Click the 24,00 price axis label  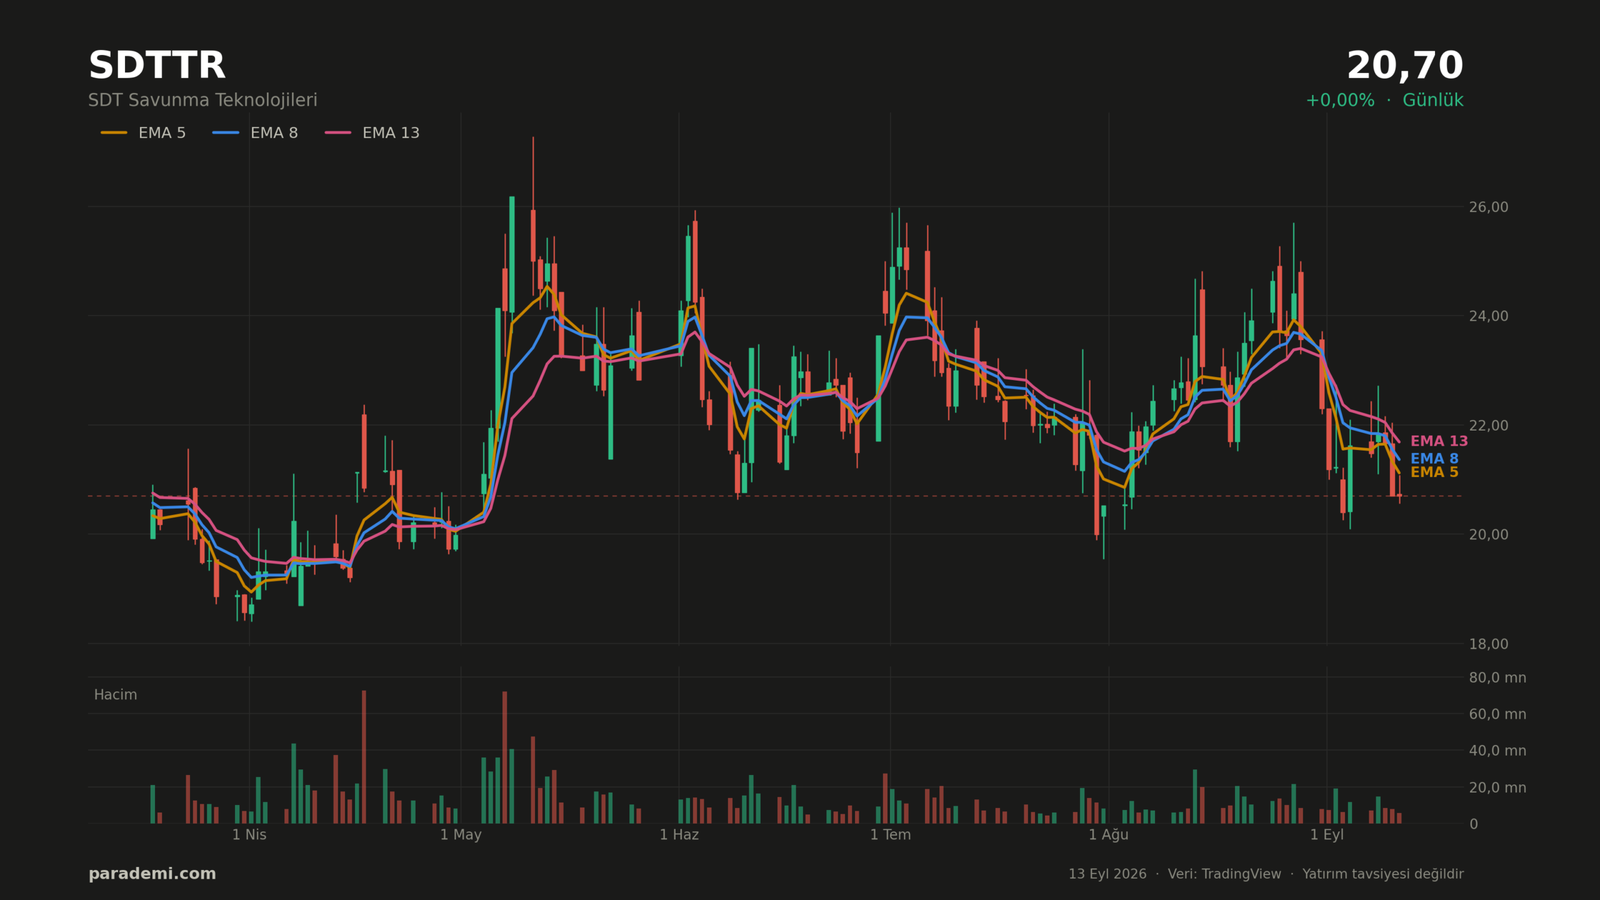1489,316
